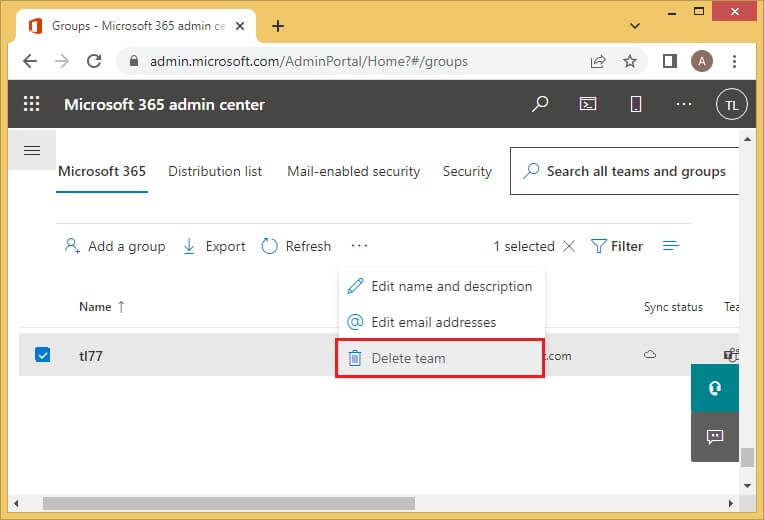Open the TL account avatar

[x=731, y=104]
